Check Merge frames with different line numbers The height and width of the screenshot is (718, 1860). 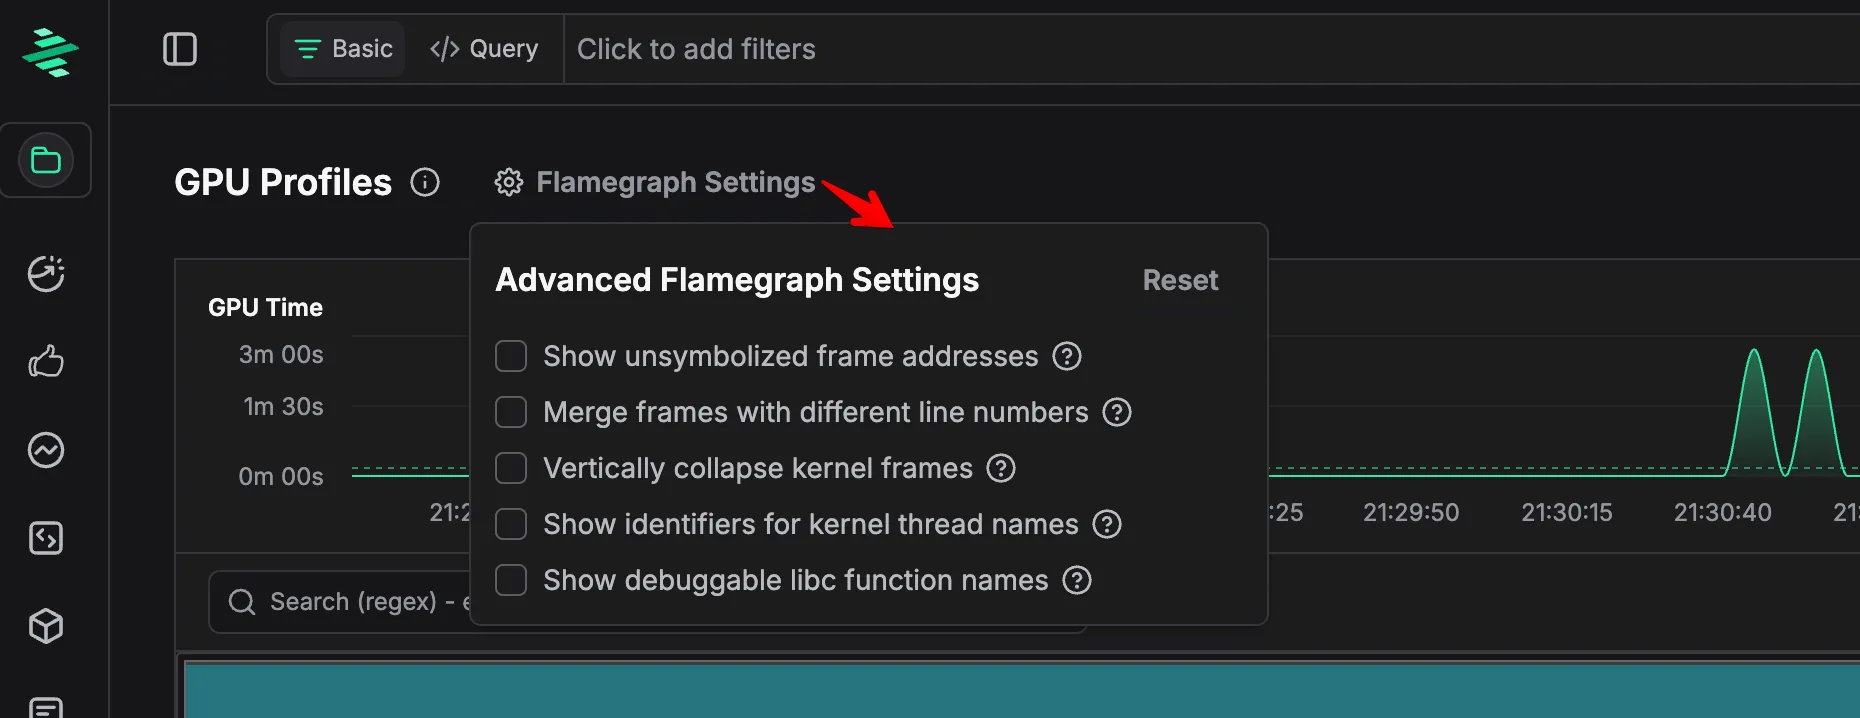point(511,411)
